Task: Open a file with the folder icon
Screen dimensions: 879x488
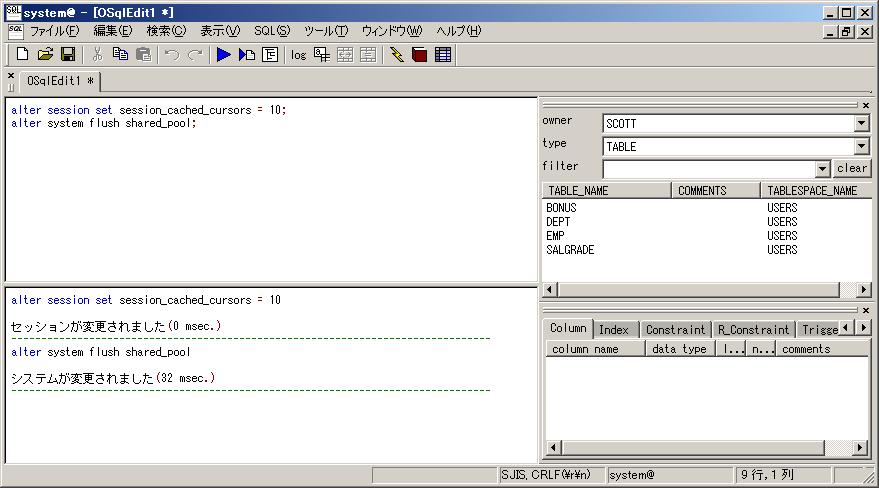Action: click(x=45, y=55)
